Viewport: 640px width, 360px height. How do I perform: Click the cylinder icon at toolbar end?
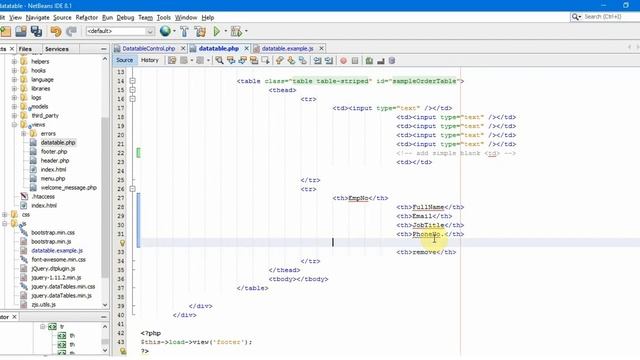click(x=392, y=60)
